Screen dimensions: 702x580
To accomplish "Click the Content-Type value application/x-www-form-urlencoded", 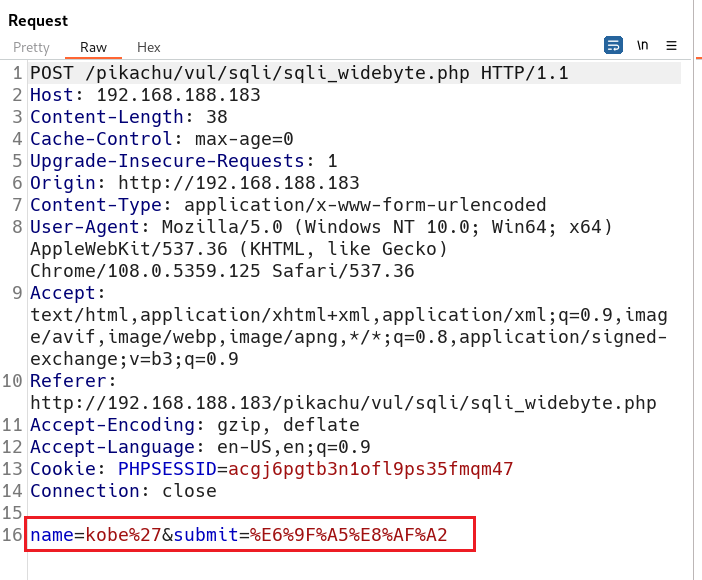I will 365,205.
